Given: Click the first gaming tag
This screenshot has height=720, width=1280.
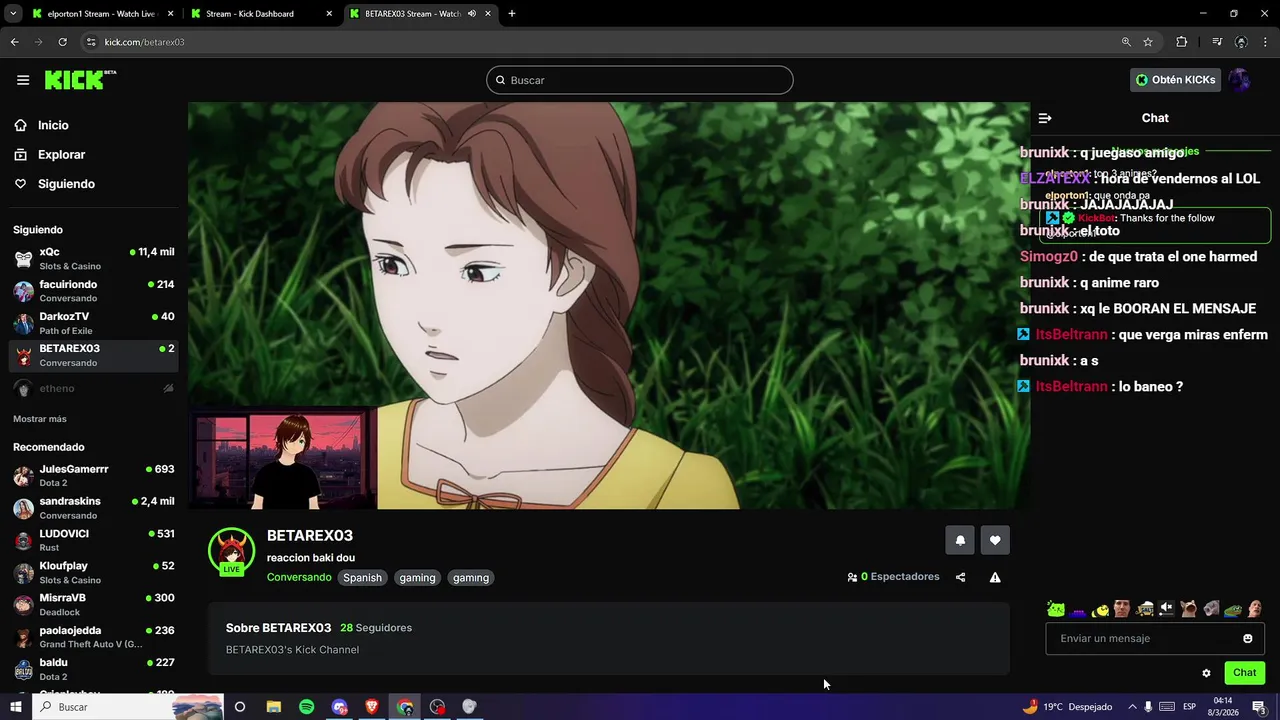Looking at the screenshot, I should coord(417,577).
